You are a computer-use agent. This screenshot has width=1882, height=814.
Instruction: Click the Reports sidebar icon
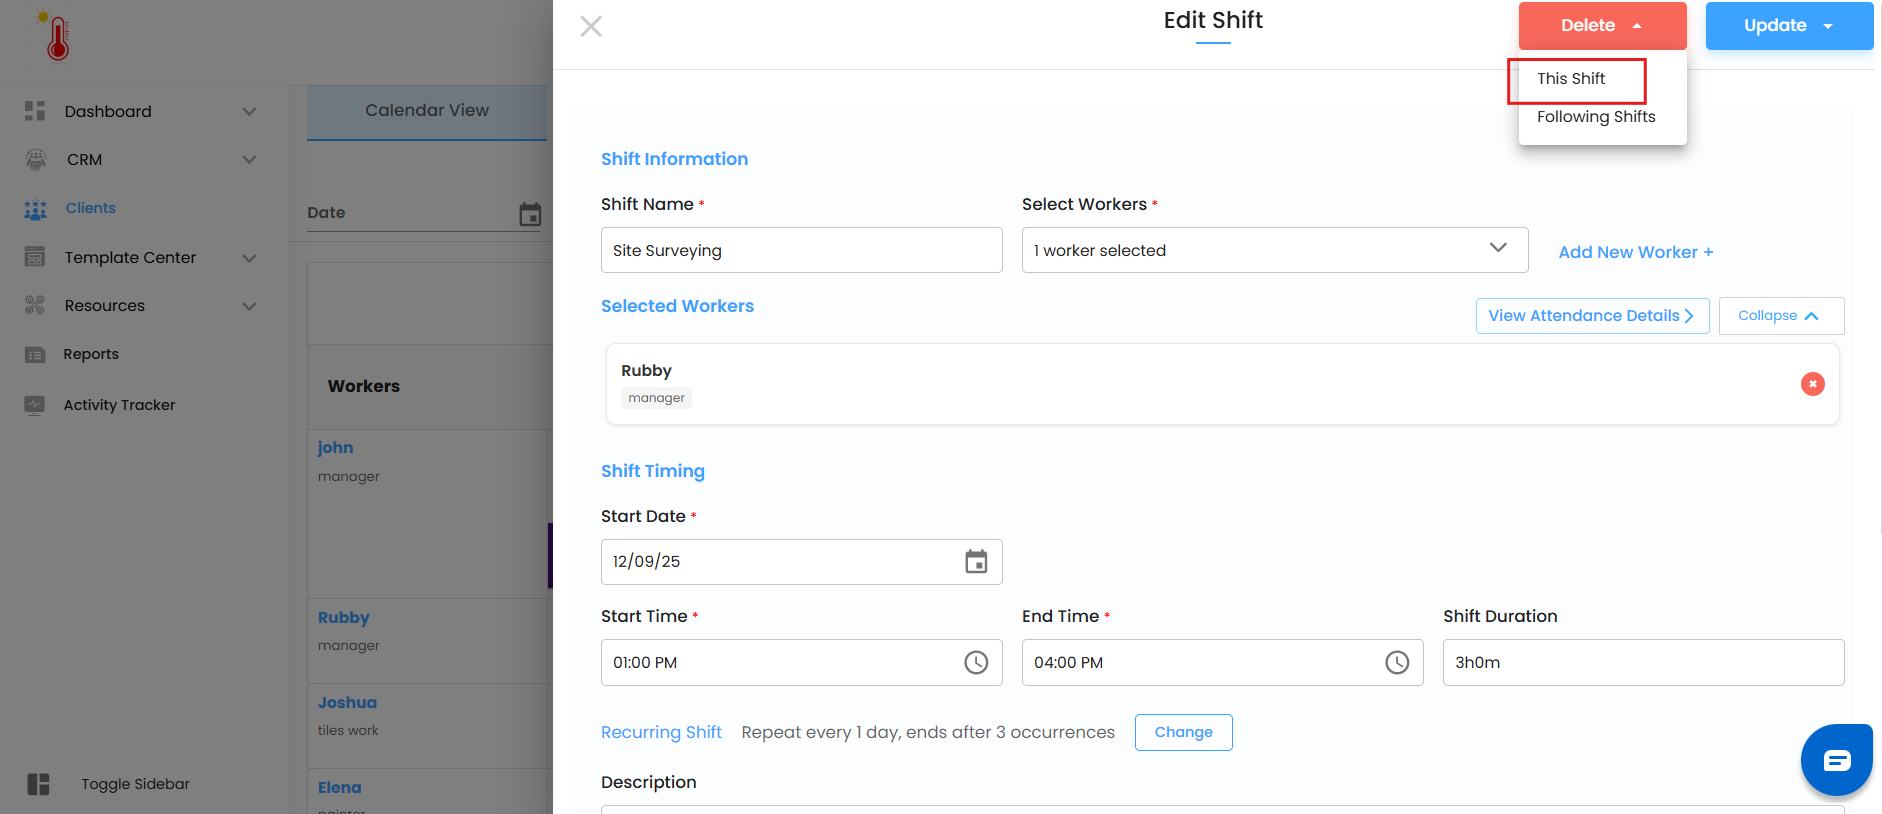[35, 354]
